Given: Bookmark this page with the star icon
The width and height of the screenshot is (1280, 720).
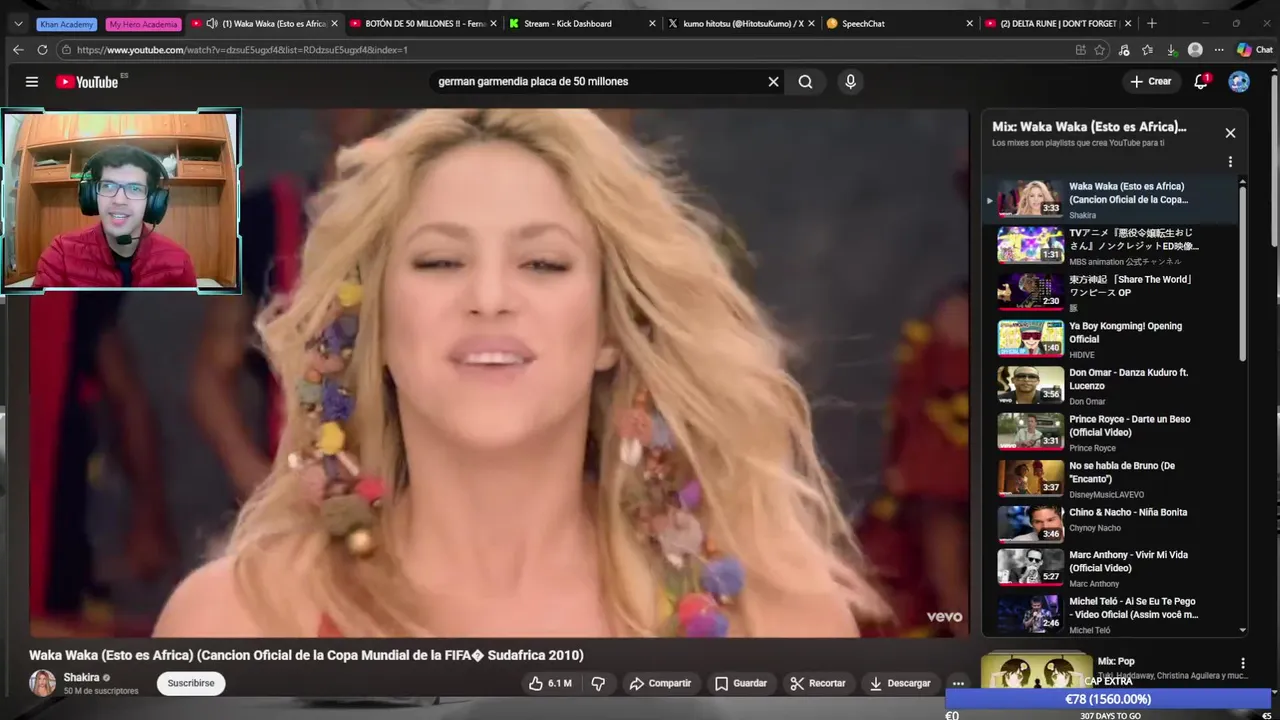Looking at the screenshot, I should (x=1100, y=49).
